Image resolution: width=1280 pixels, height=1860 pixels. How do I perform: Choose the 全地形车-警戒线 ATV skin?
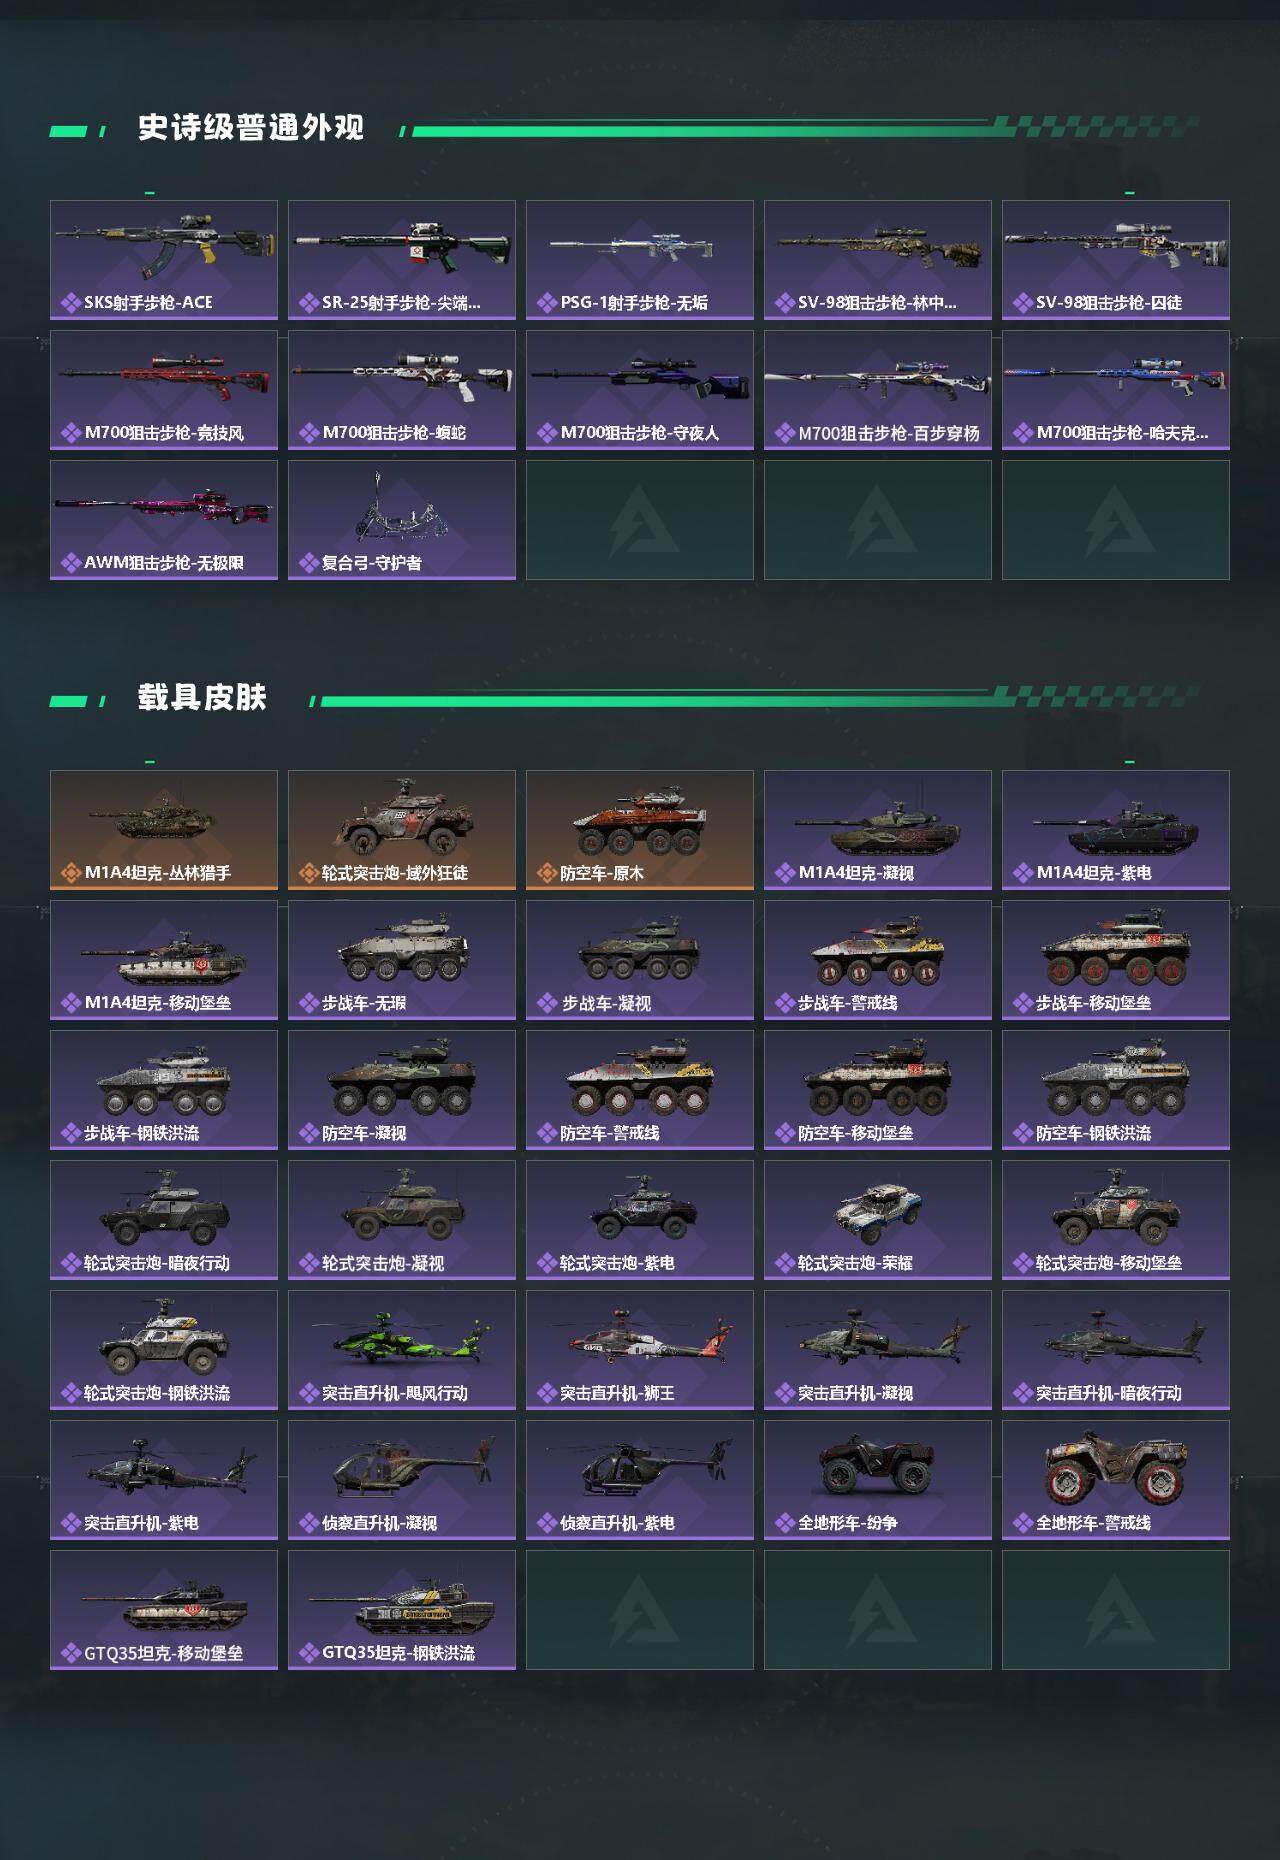coord(1116,1480)
